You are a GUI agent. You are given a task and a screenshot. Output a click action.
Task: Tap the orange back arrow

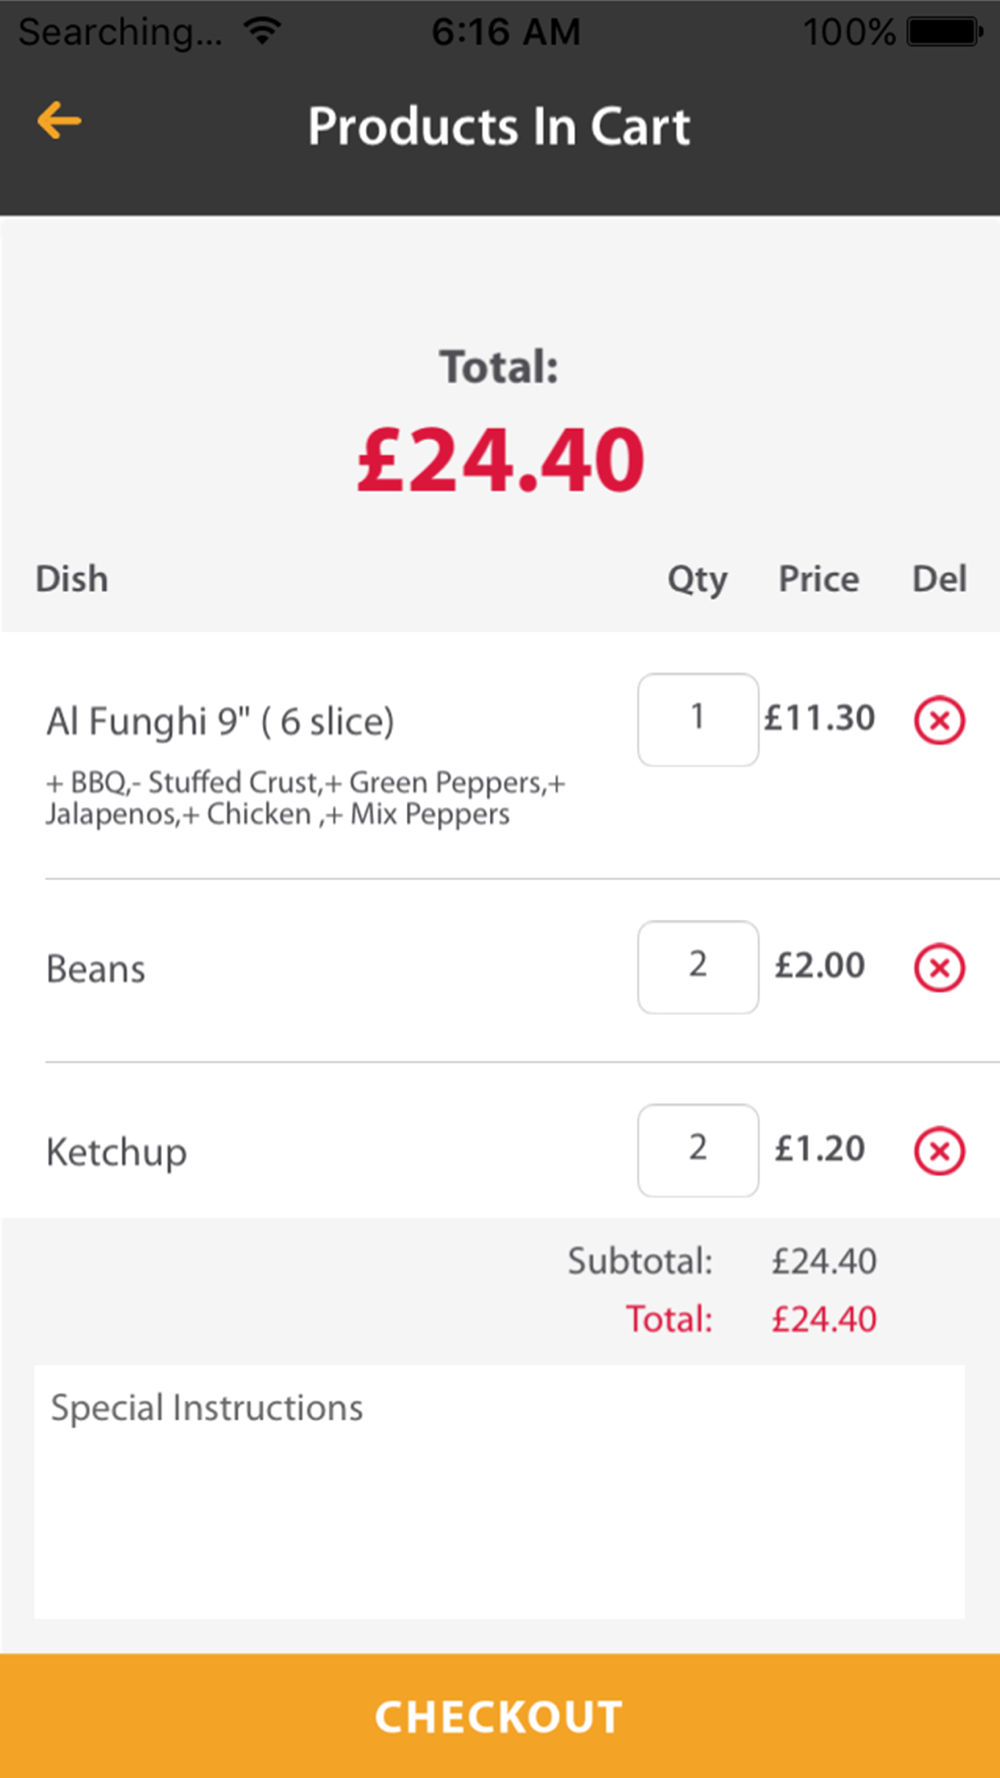click(59, 121)
